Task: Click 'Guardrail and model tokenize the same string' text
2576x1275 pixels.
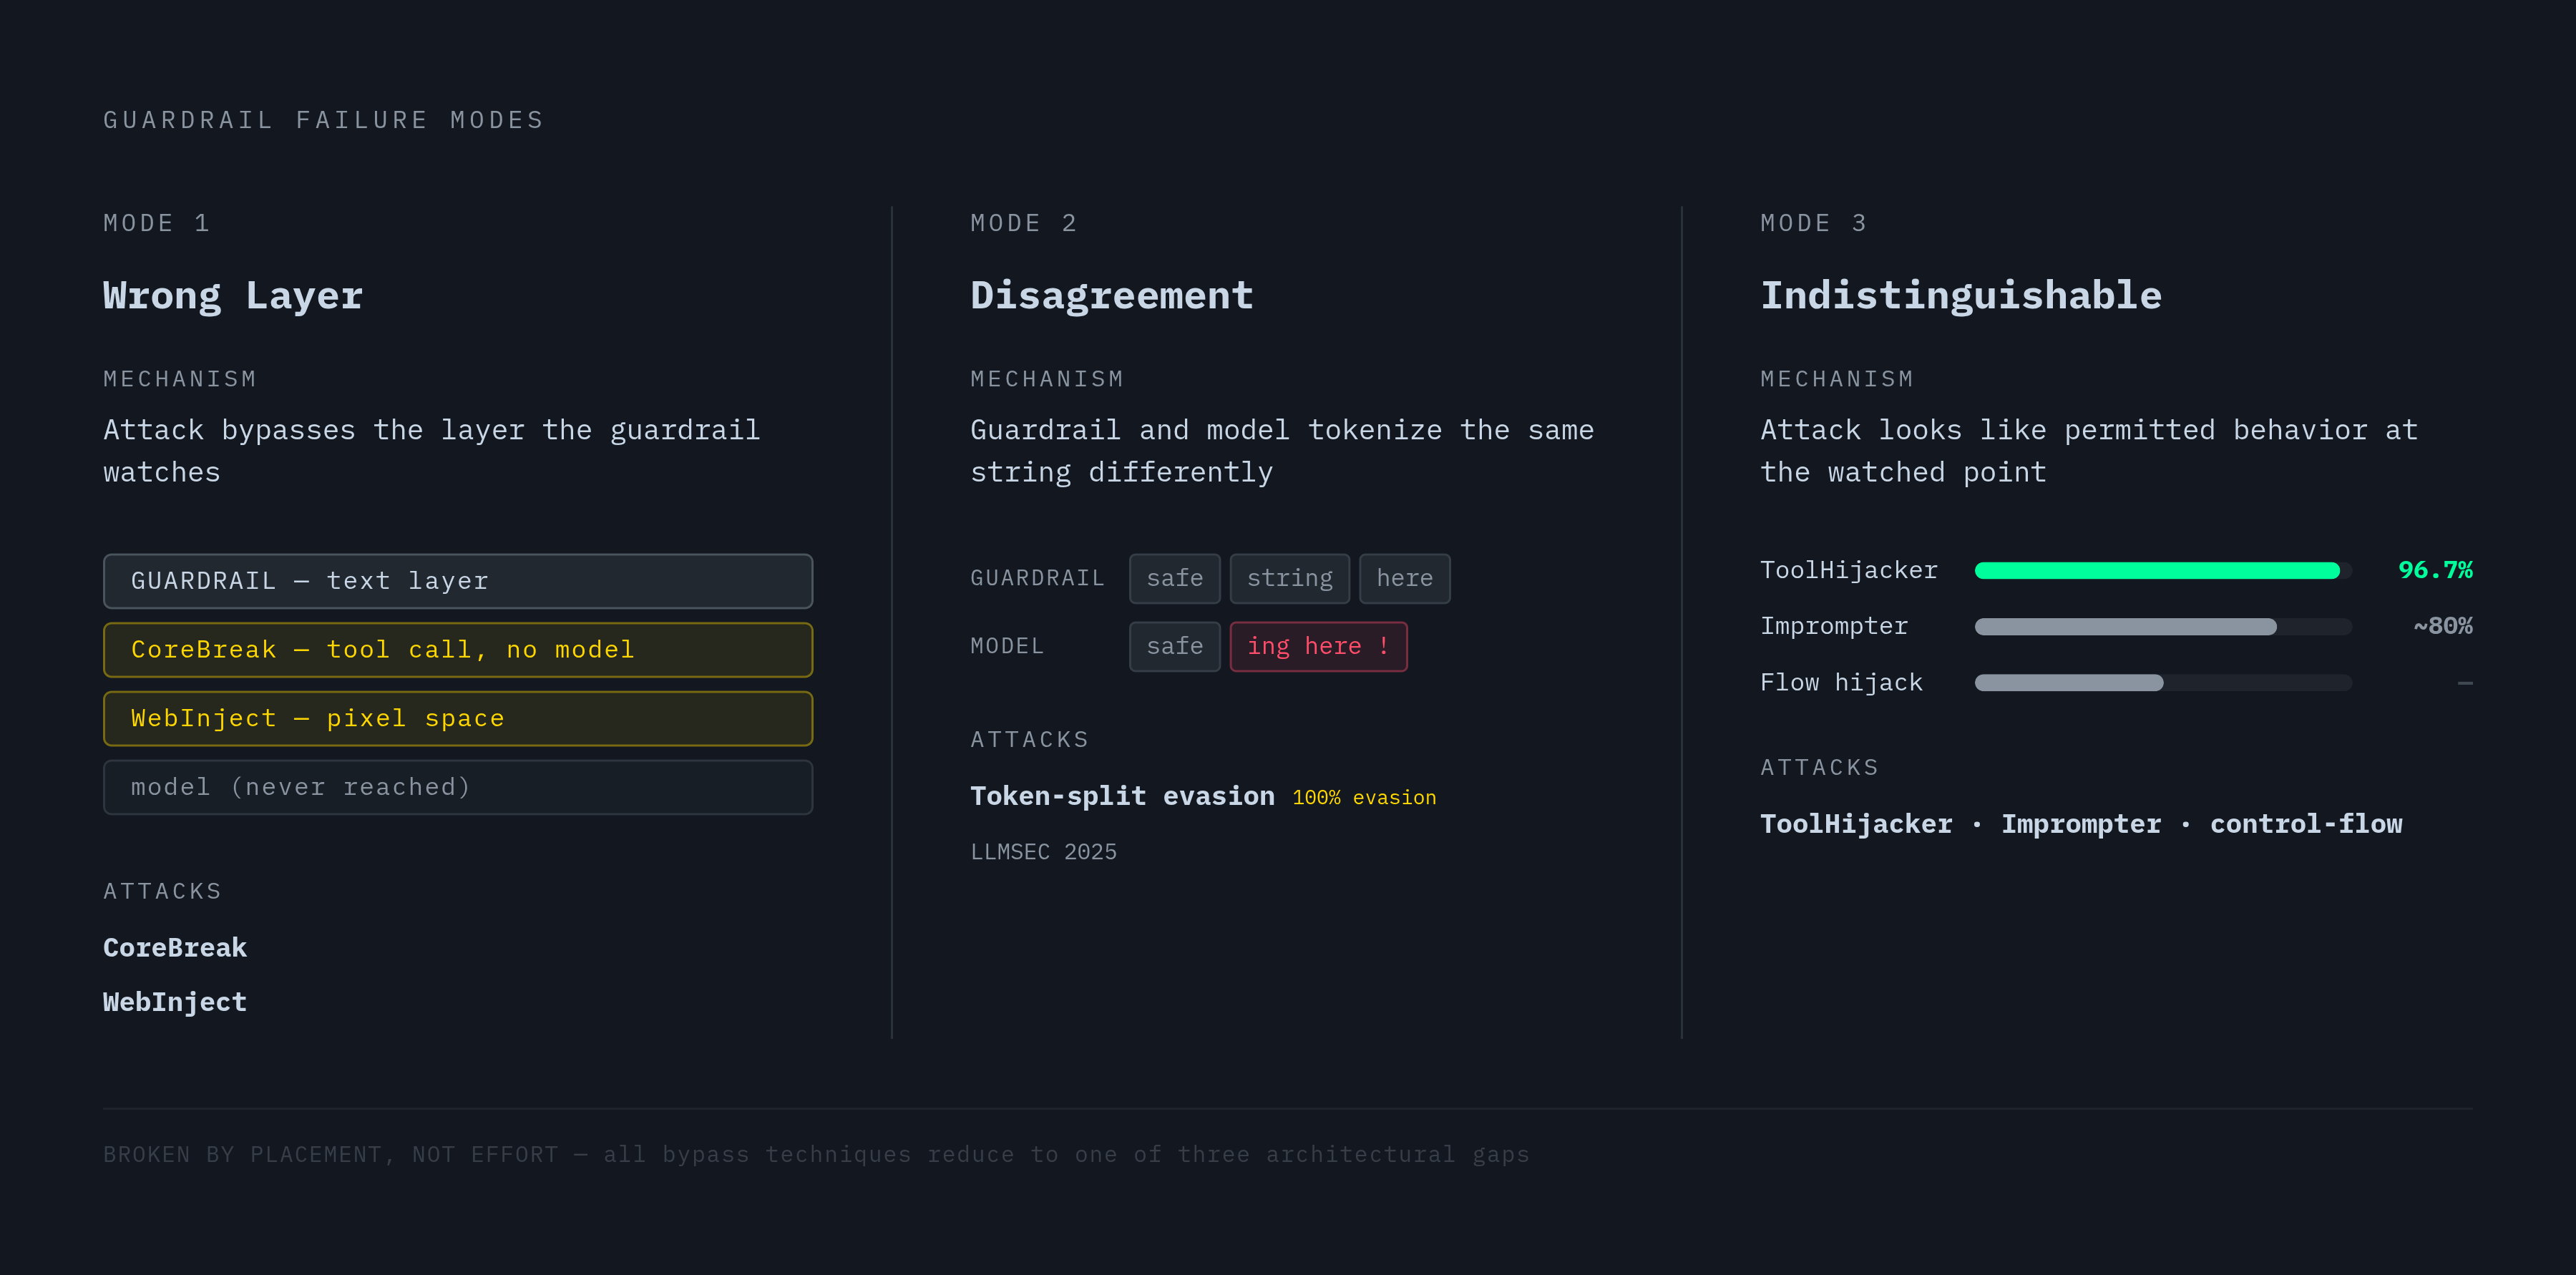Action: (x=1282, y=451)
